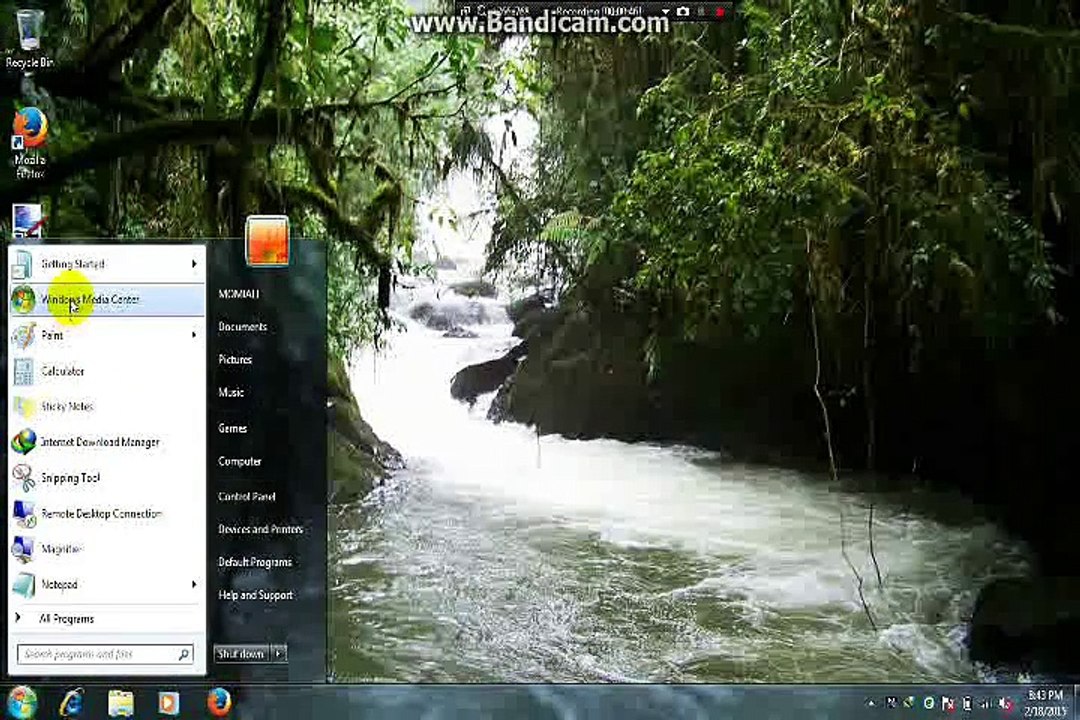
Task: Click the Shut down button
Action: 242,653
